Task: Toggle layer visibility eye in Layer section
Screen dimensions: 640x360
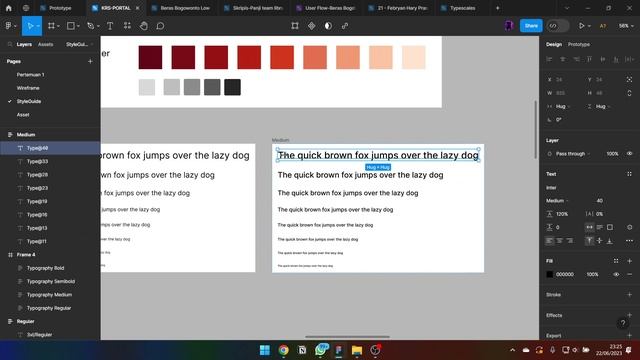Action: [x=629, y=153]
